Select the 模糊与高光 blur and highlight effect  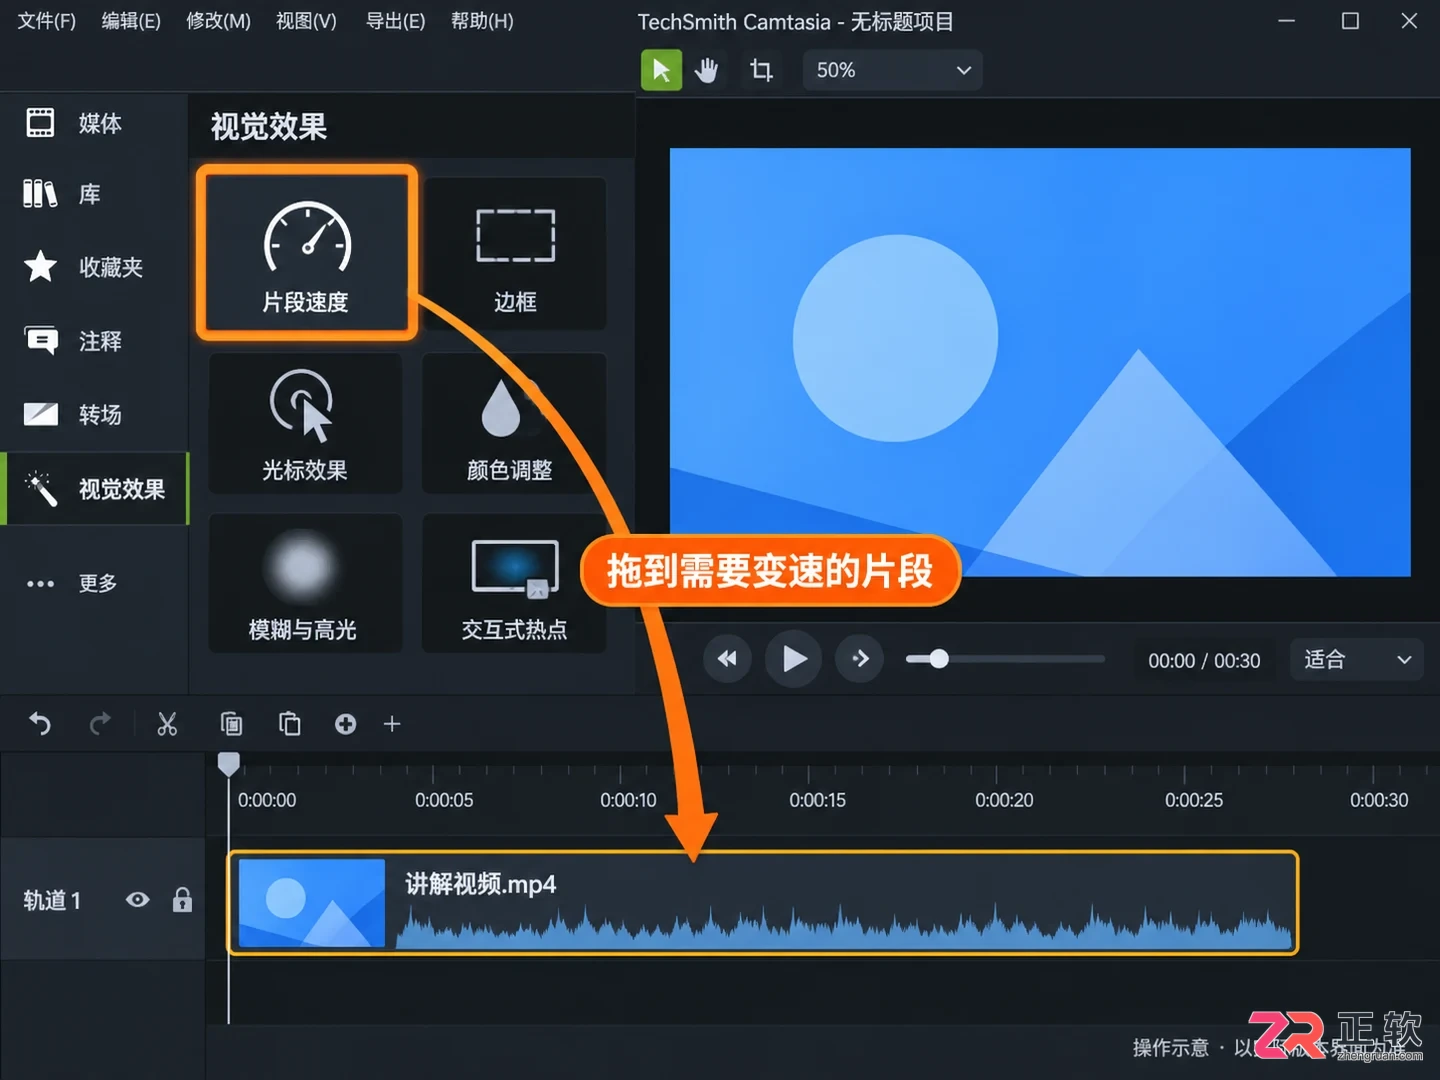pyautogui.click(x=305, y=584)
